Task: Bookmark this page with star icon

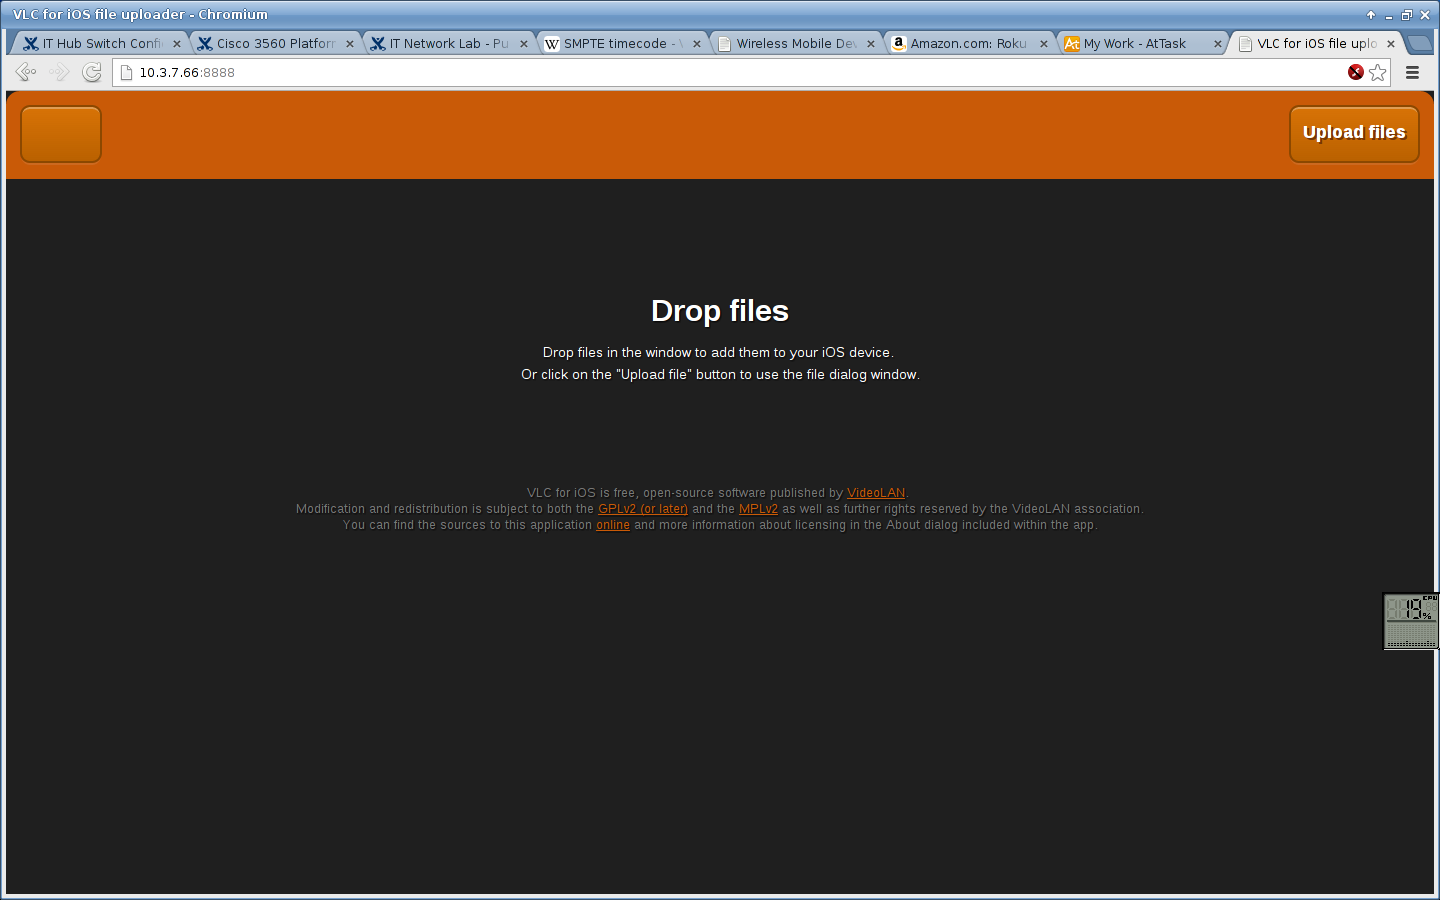Action: click(x=1378, y=72)
